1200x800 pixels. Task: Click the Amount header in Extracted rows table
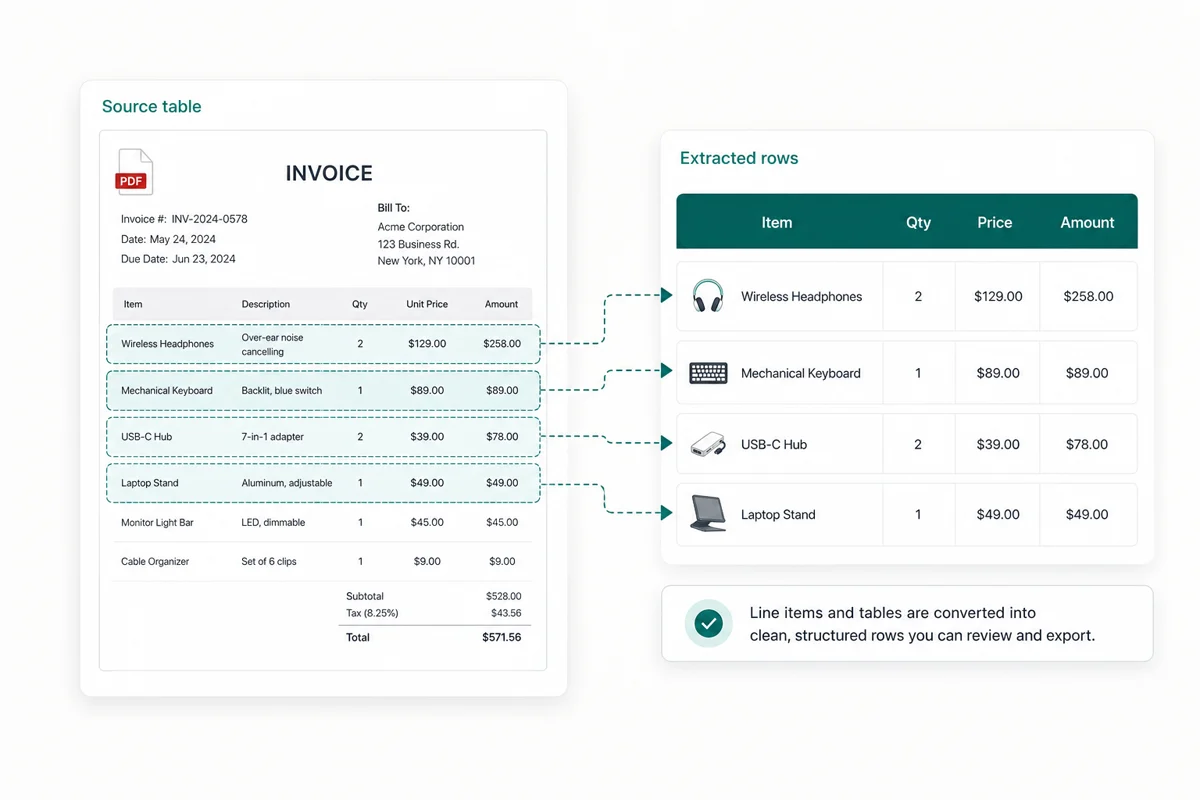(1087, 223)
